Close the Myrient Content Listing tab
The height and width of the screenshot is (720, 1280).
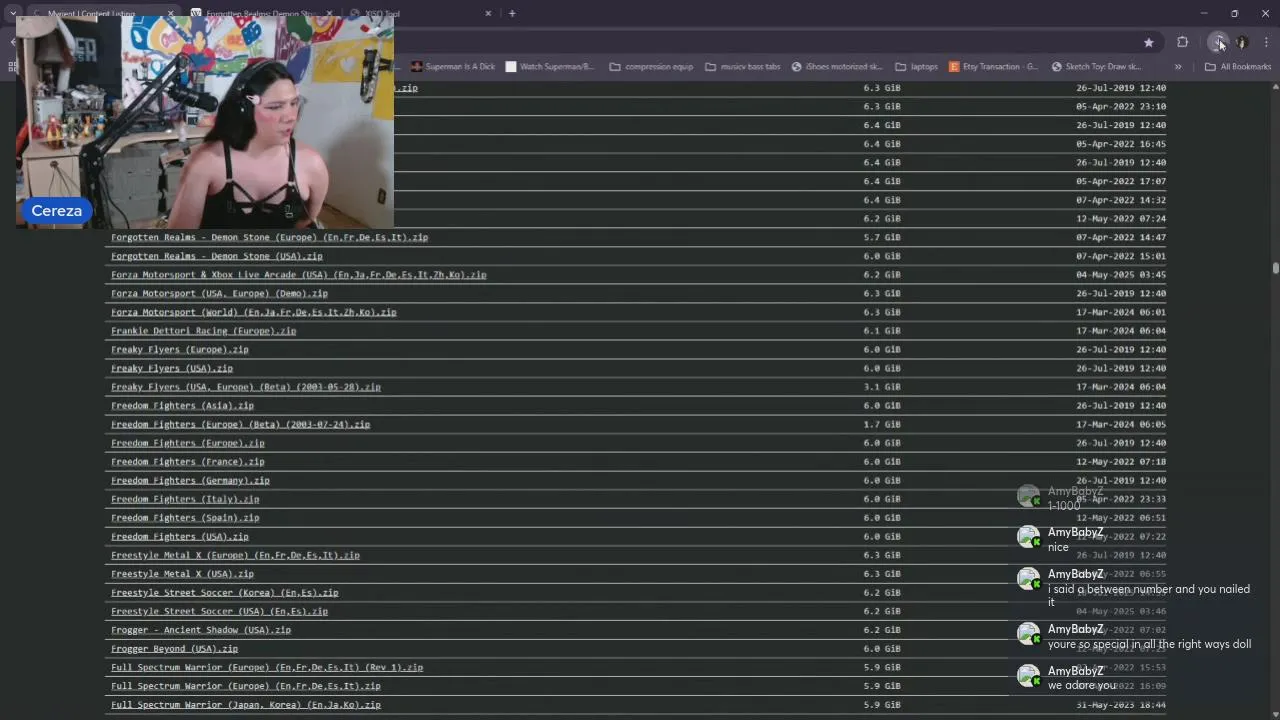point(170,14)
